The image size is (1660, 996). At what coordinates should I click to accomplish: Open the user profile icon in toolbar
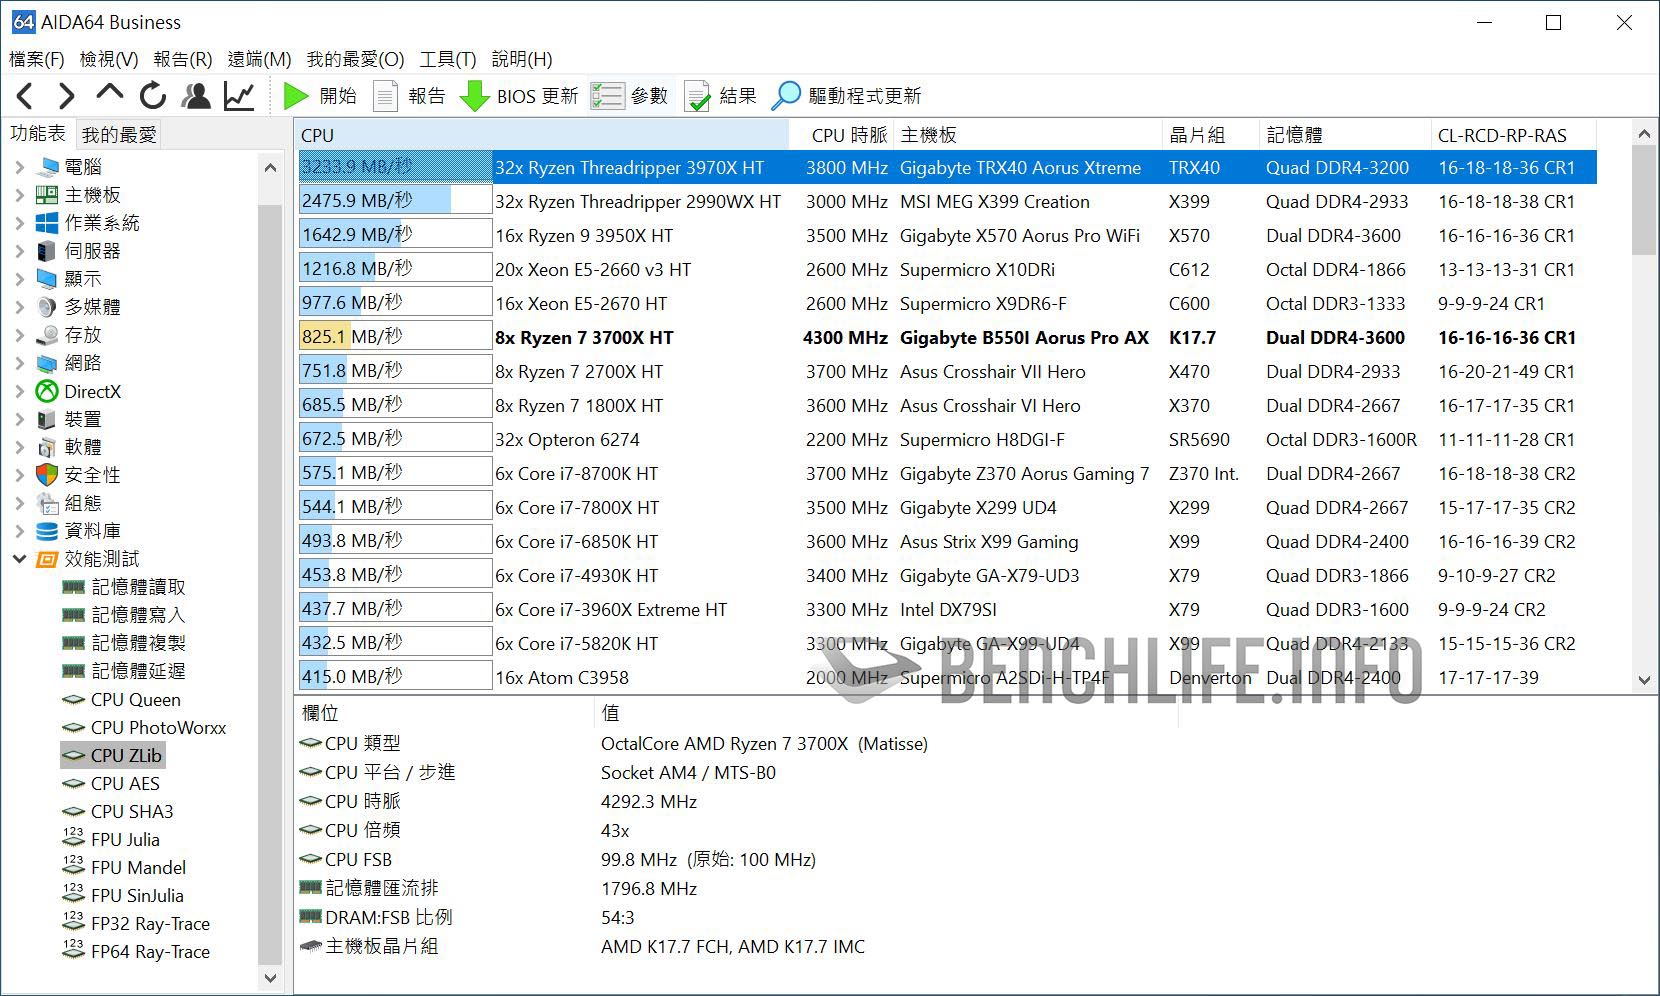click(x=196, y=96)
